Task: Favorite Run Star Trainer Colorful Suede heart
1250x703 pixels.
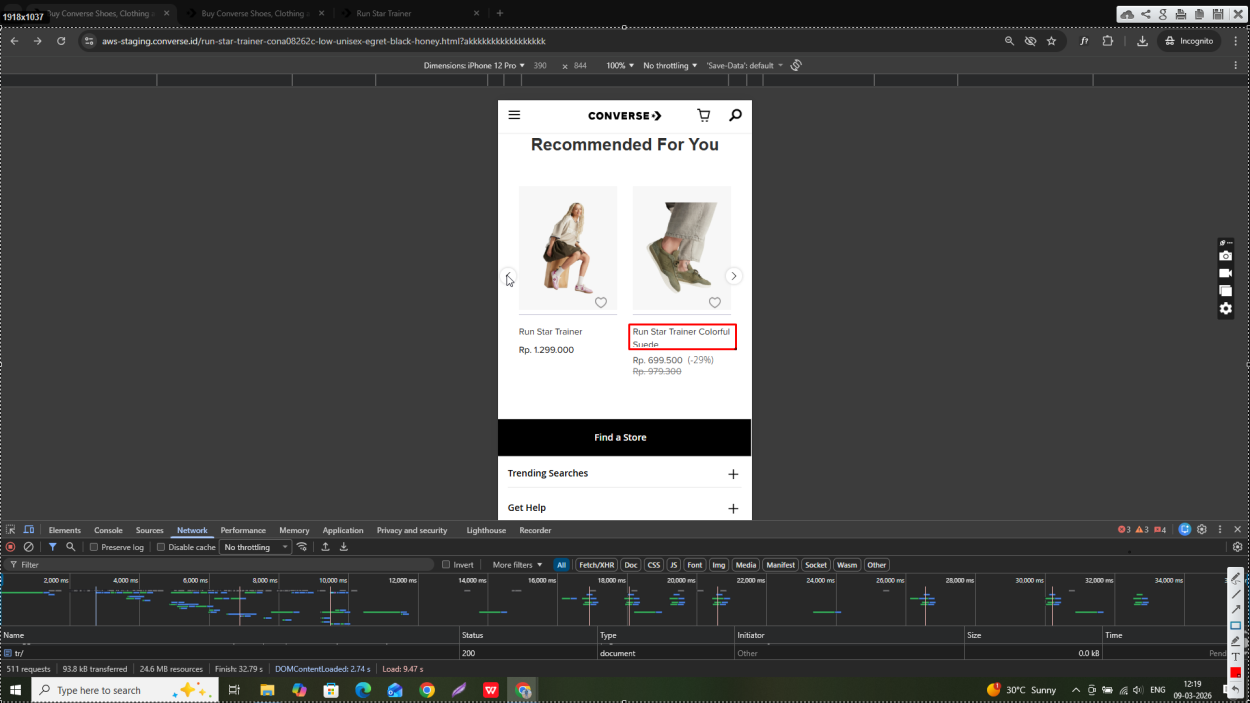Action: click(715, 302)
